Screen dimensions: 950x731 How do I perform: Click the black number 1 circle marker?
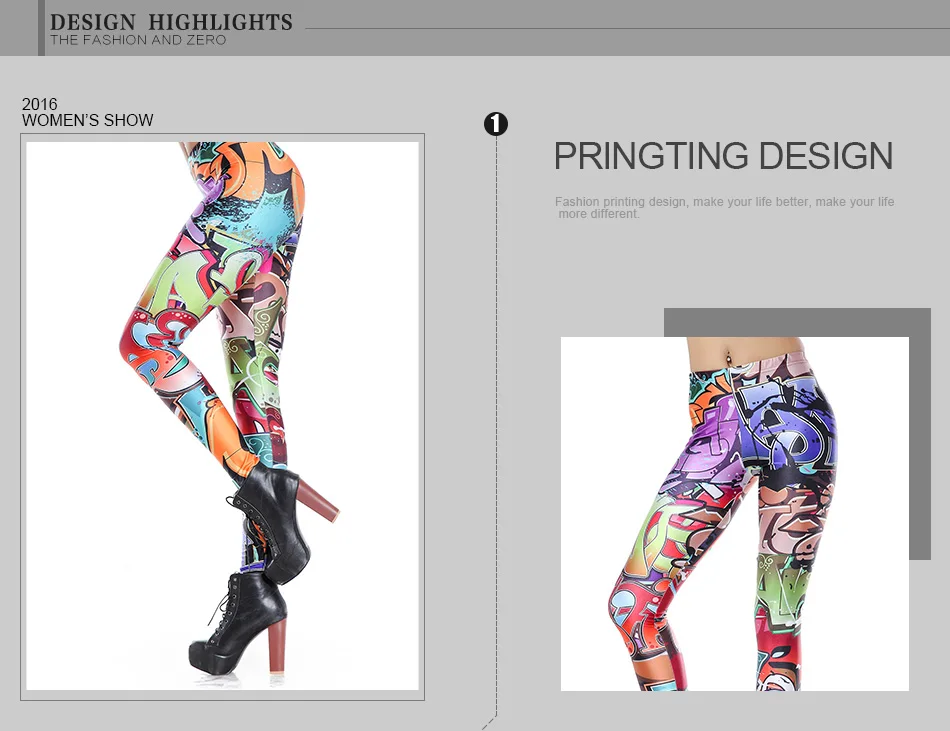[x=496, y=124]
